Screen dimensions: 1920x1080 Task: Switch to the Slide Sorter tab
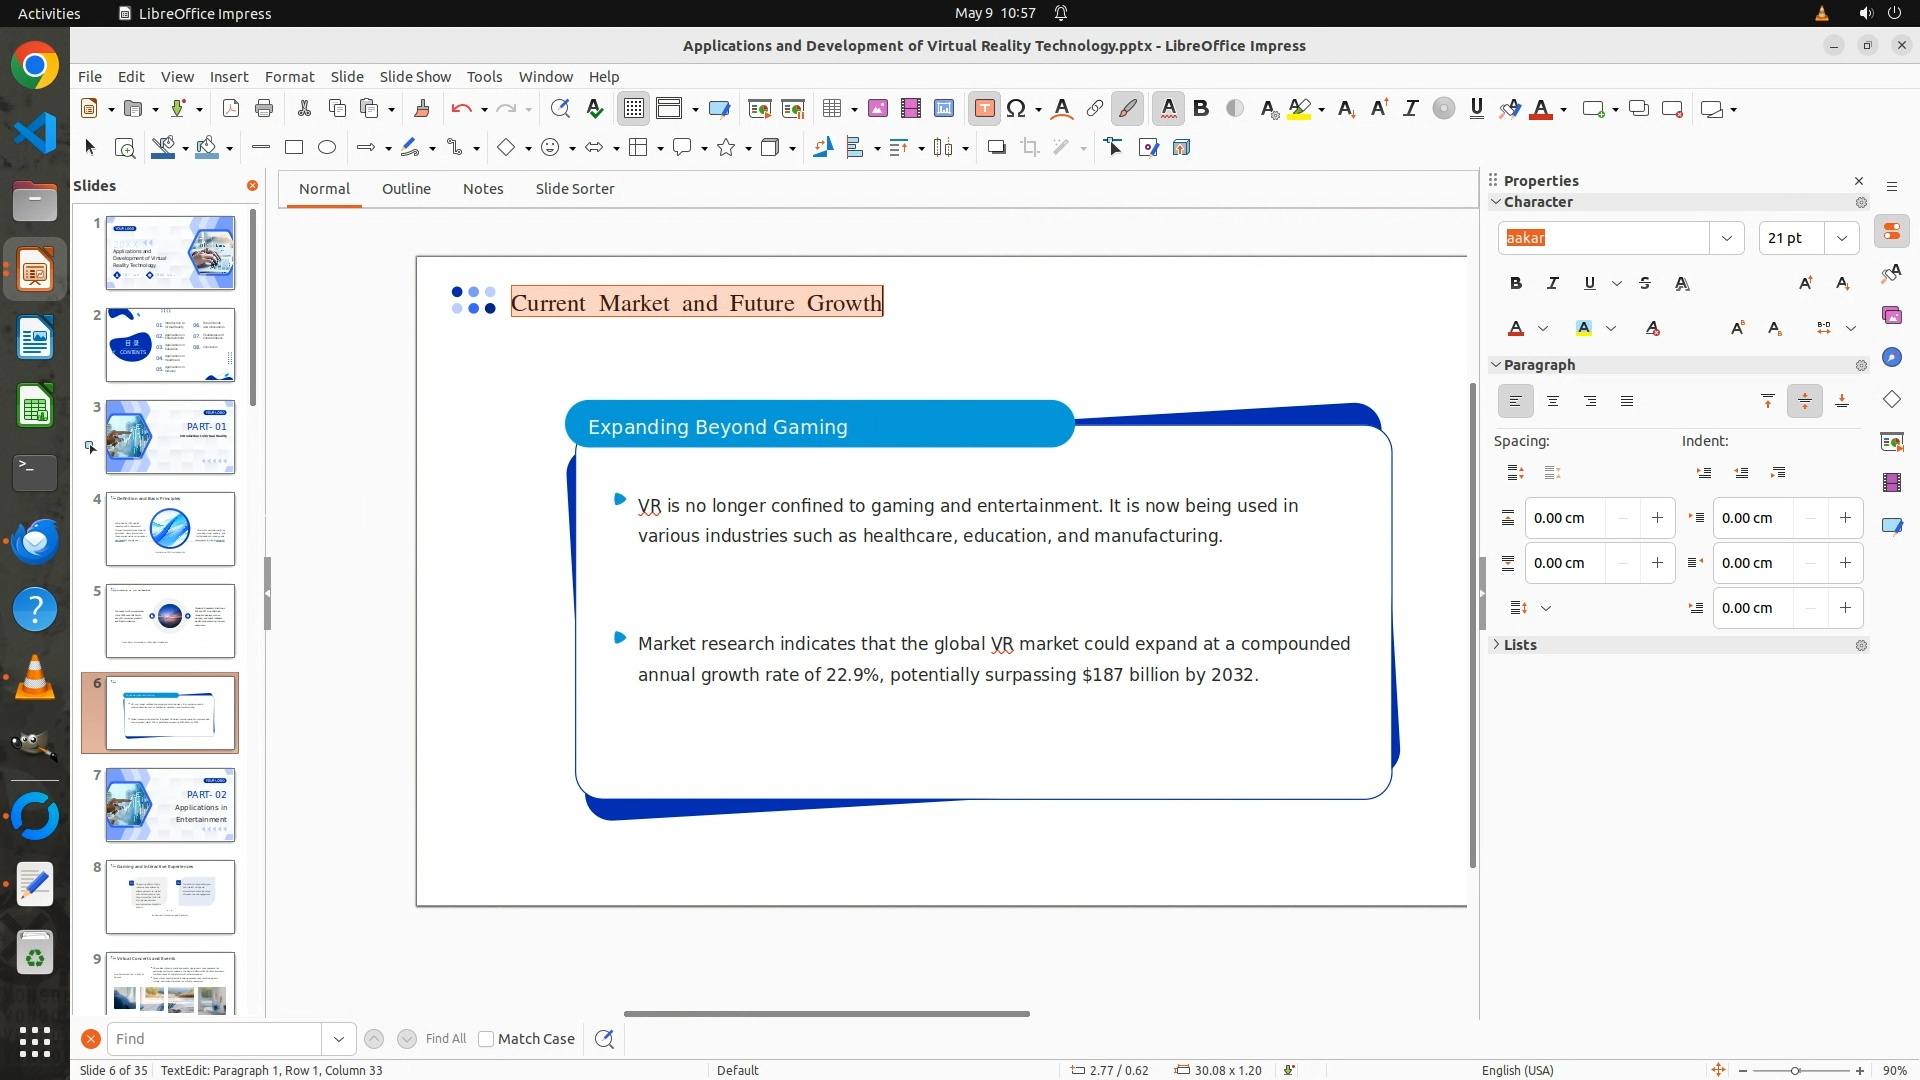click(574, 189)
